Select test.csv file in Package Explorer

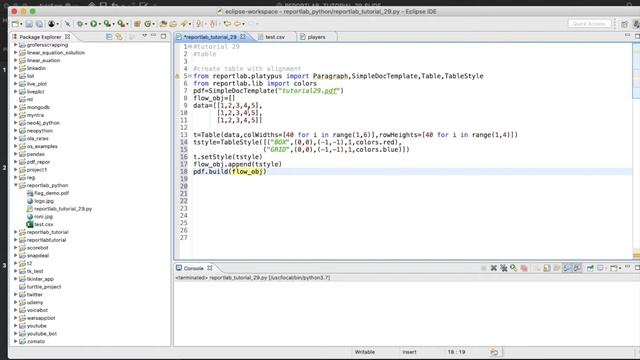coord(43,224)
